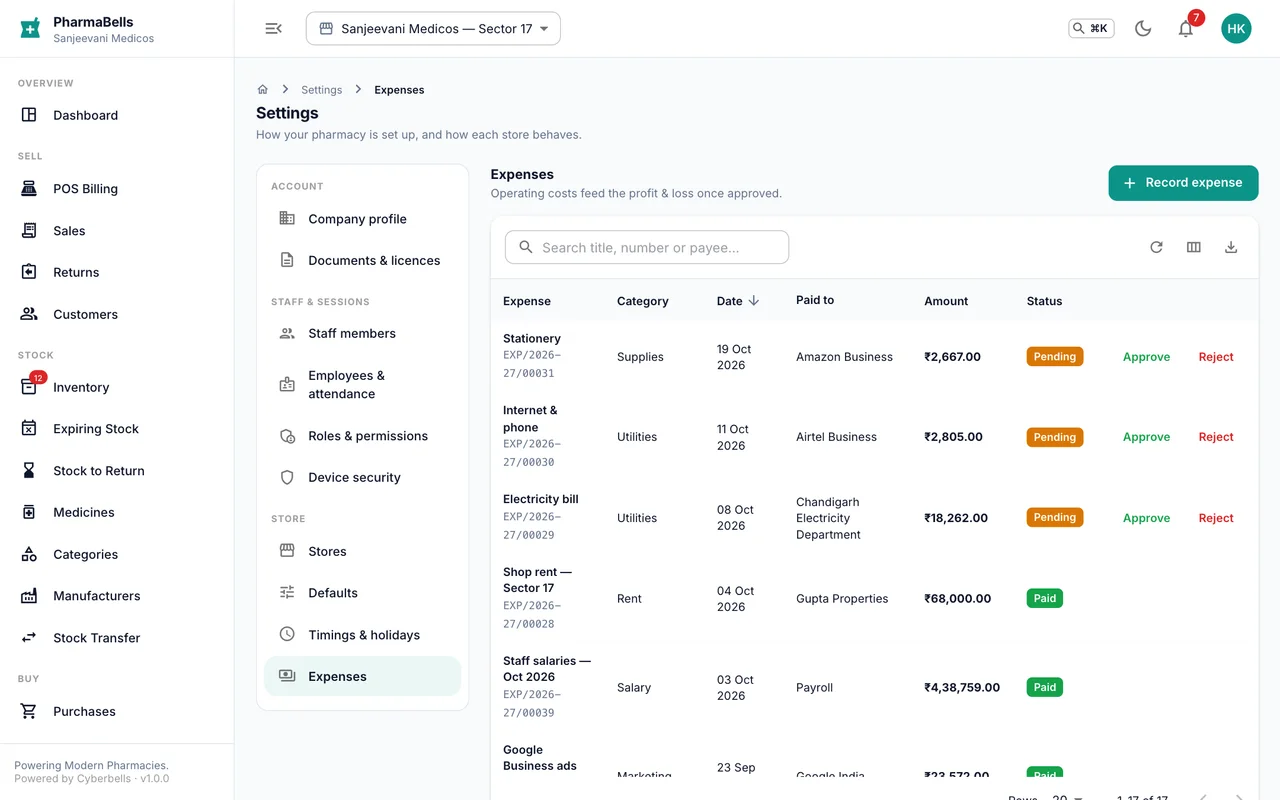Open Employees & attendance settings

point(362,385)
